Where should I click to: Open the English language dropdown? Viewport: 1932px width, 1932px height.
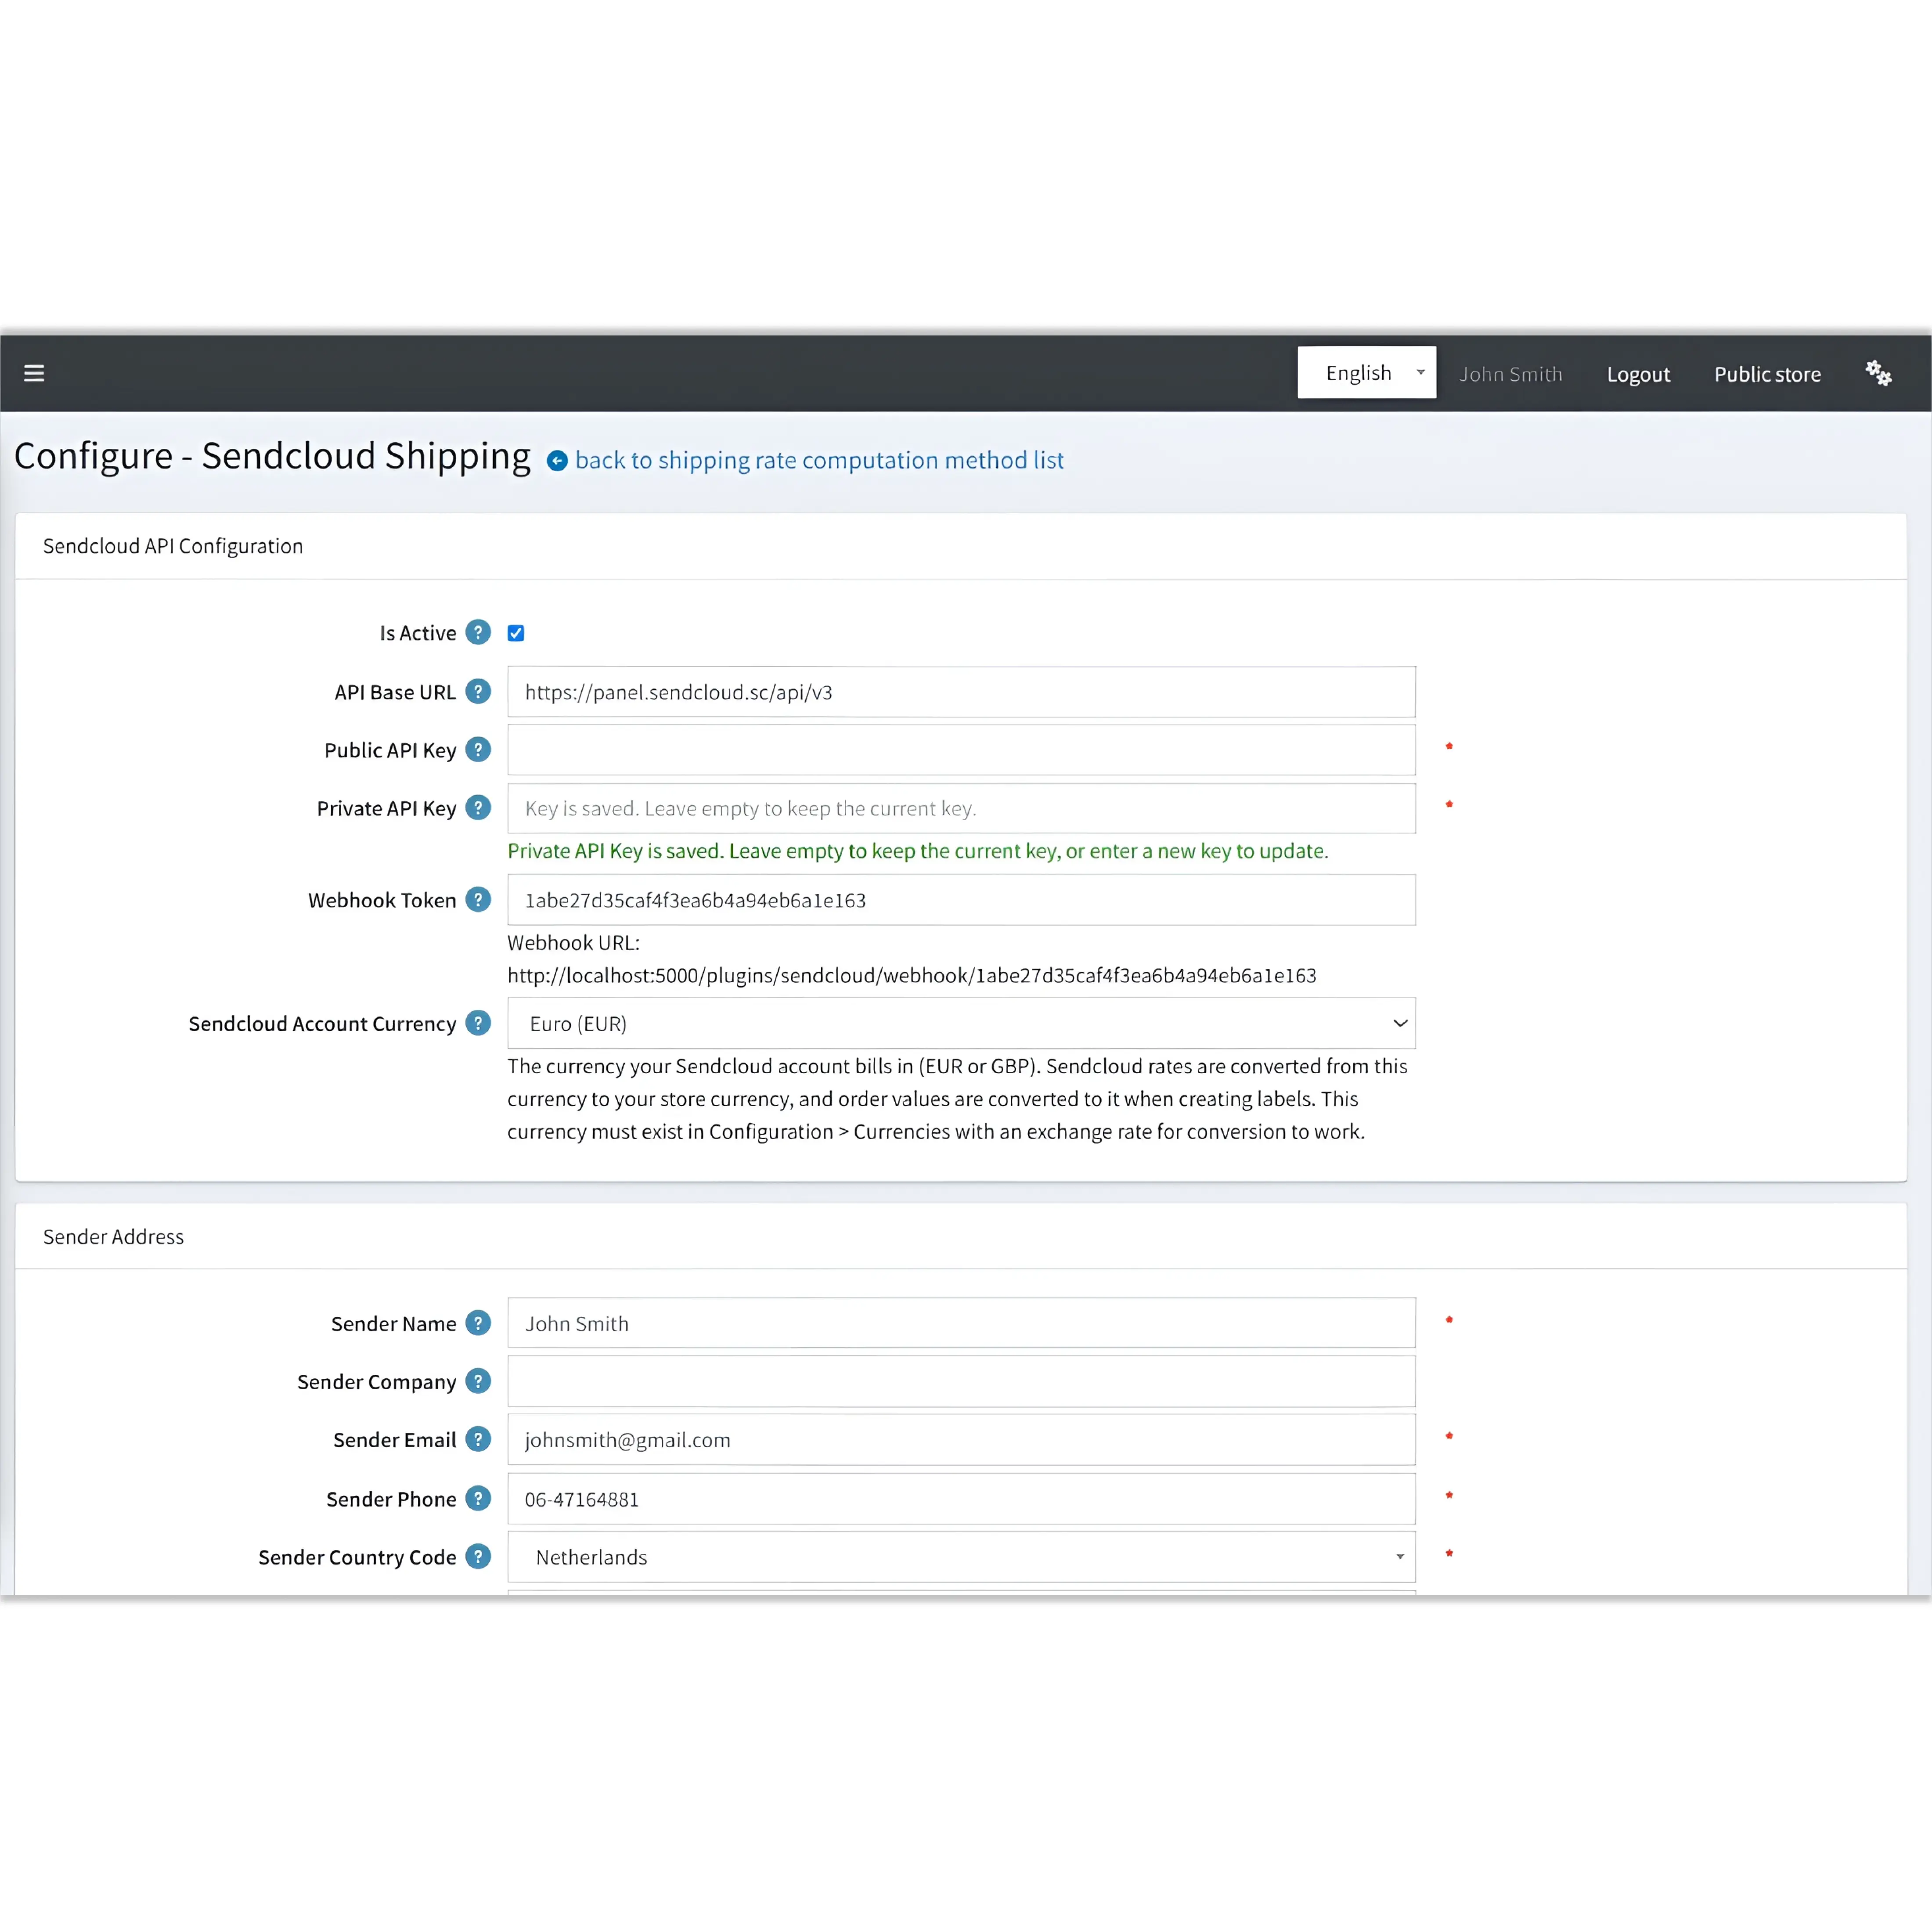click(1366, 372)
